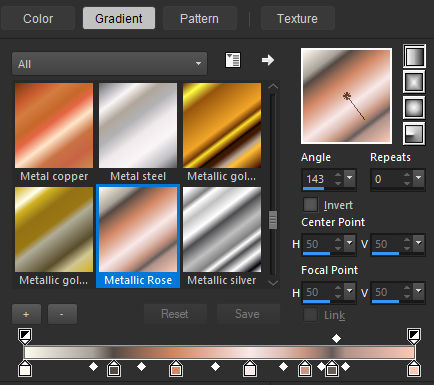
Task: Choose the Metallic Rose gradient thumbnail
Action: click(138, 229)
